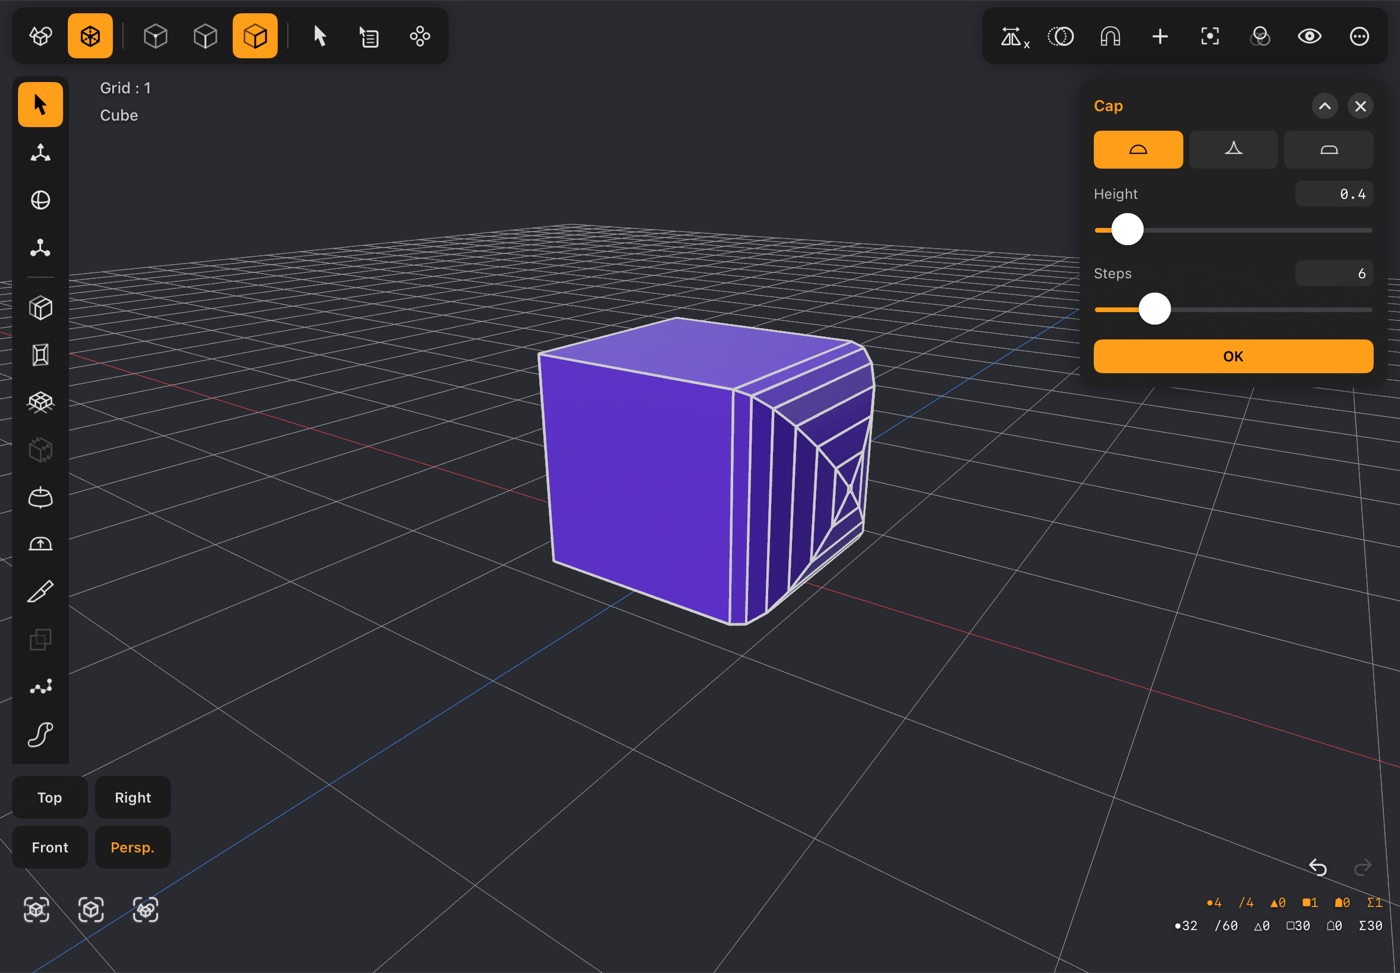Viewport: 1400px width, 973px height.
Task: Click the Σ30 total count in status
Action: (1370, 926)
